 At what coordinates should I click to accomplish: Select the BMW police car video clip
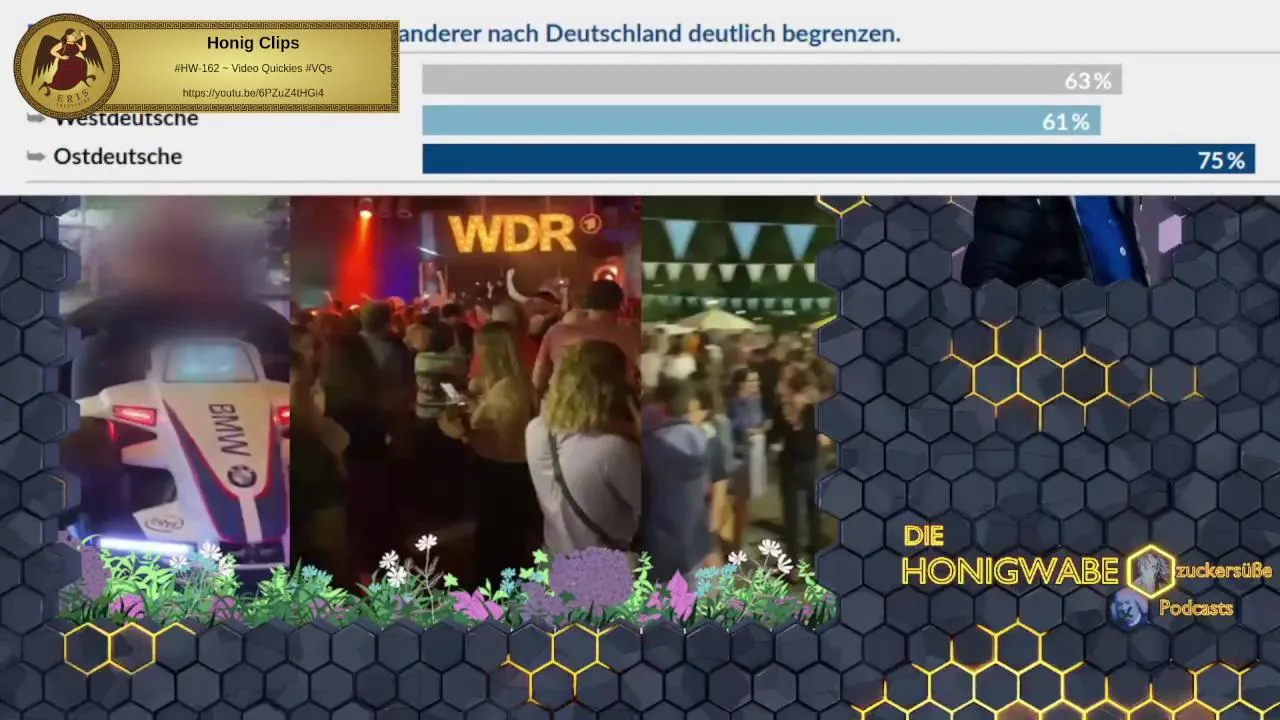pos(174,385)
